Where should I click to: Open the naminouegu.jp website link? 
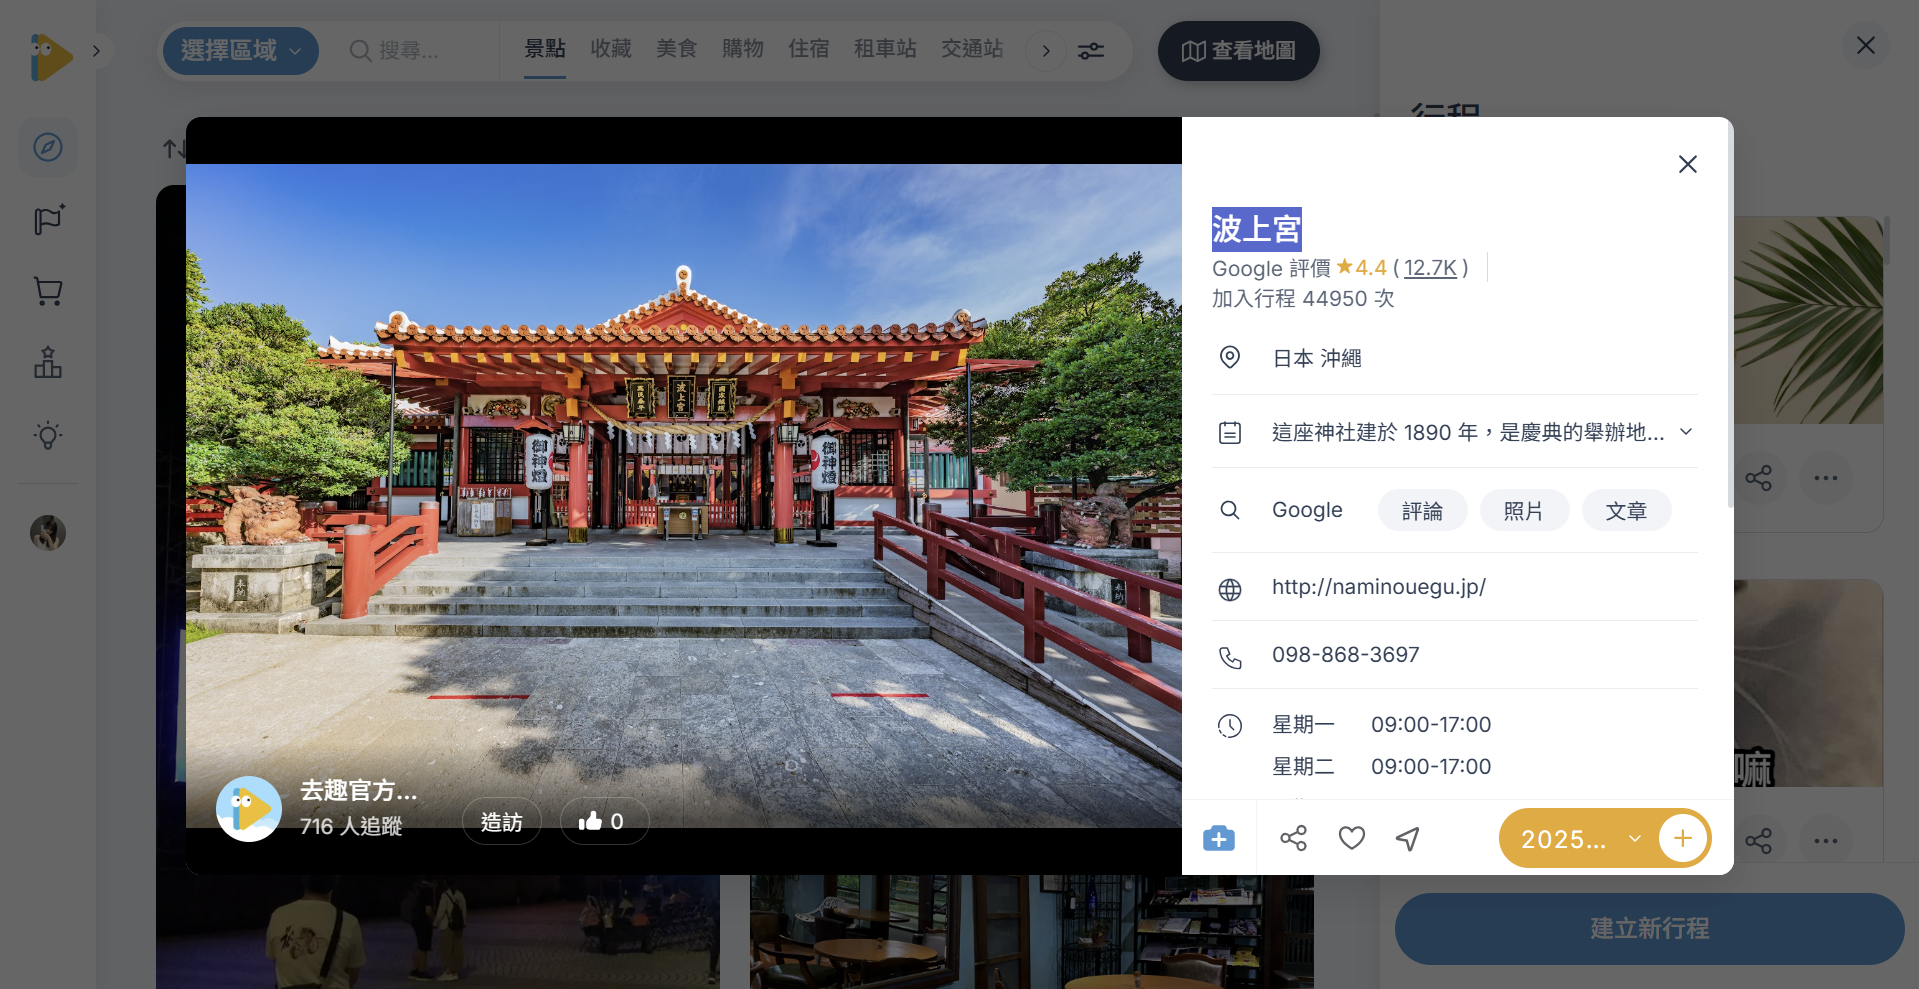point(1379,587)
